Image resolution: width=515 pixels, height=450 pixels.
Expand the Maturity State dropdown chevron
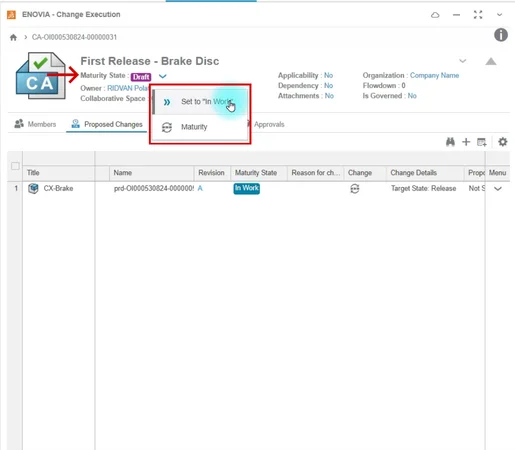(x=163, y=76)
